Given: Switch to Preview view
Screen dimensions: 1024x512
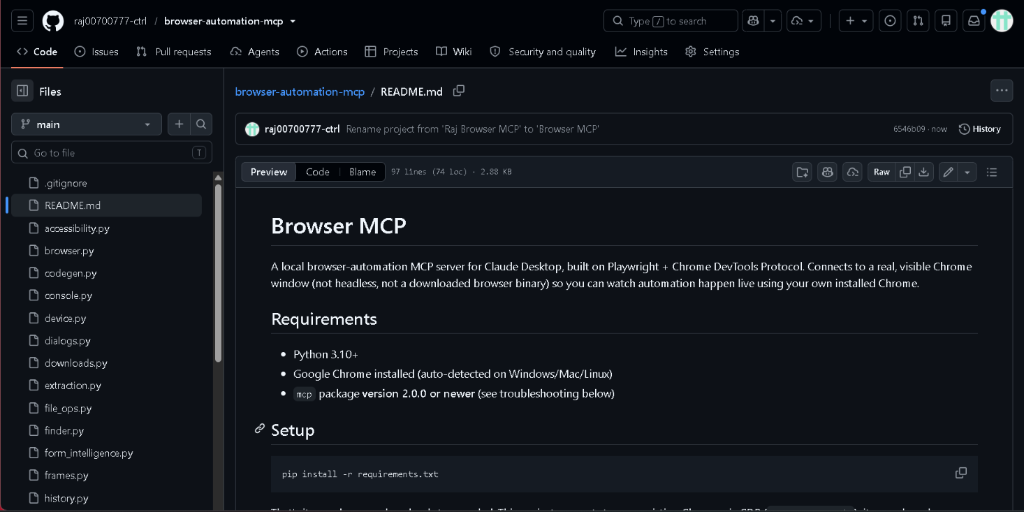Looking at the screenshot, I should point(269,172).
